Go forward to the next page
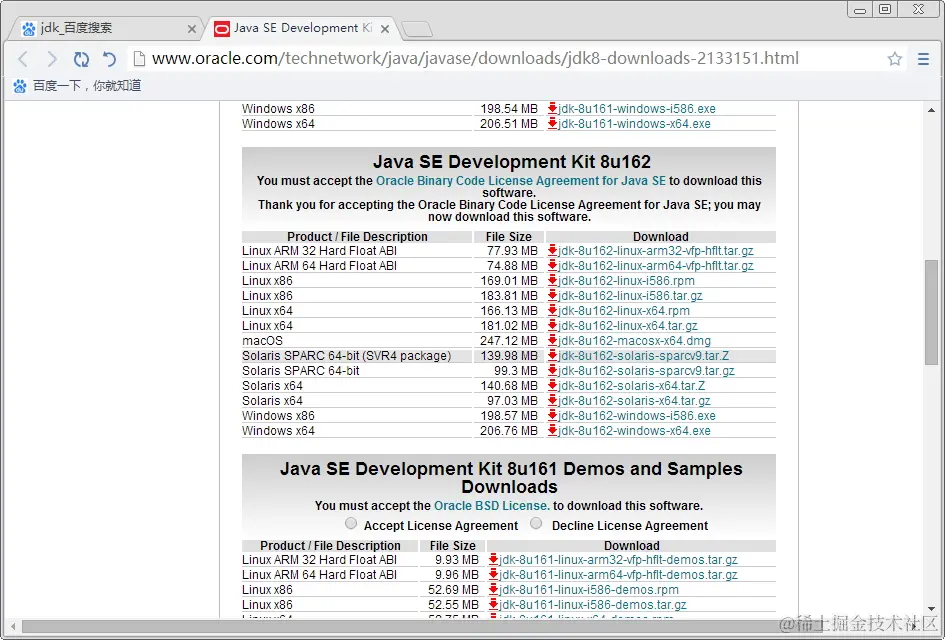945x640 pixels. (x=52, y=58)
